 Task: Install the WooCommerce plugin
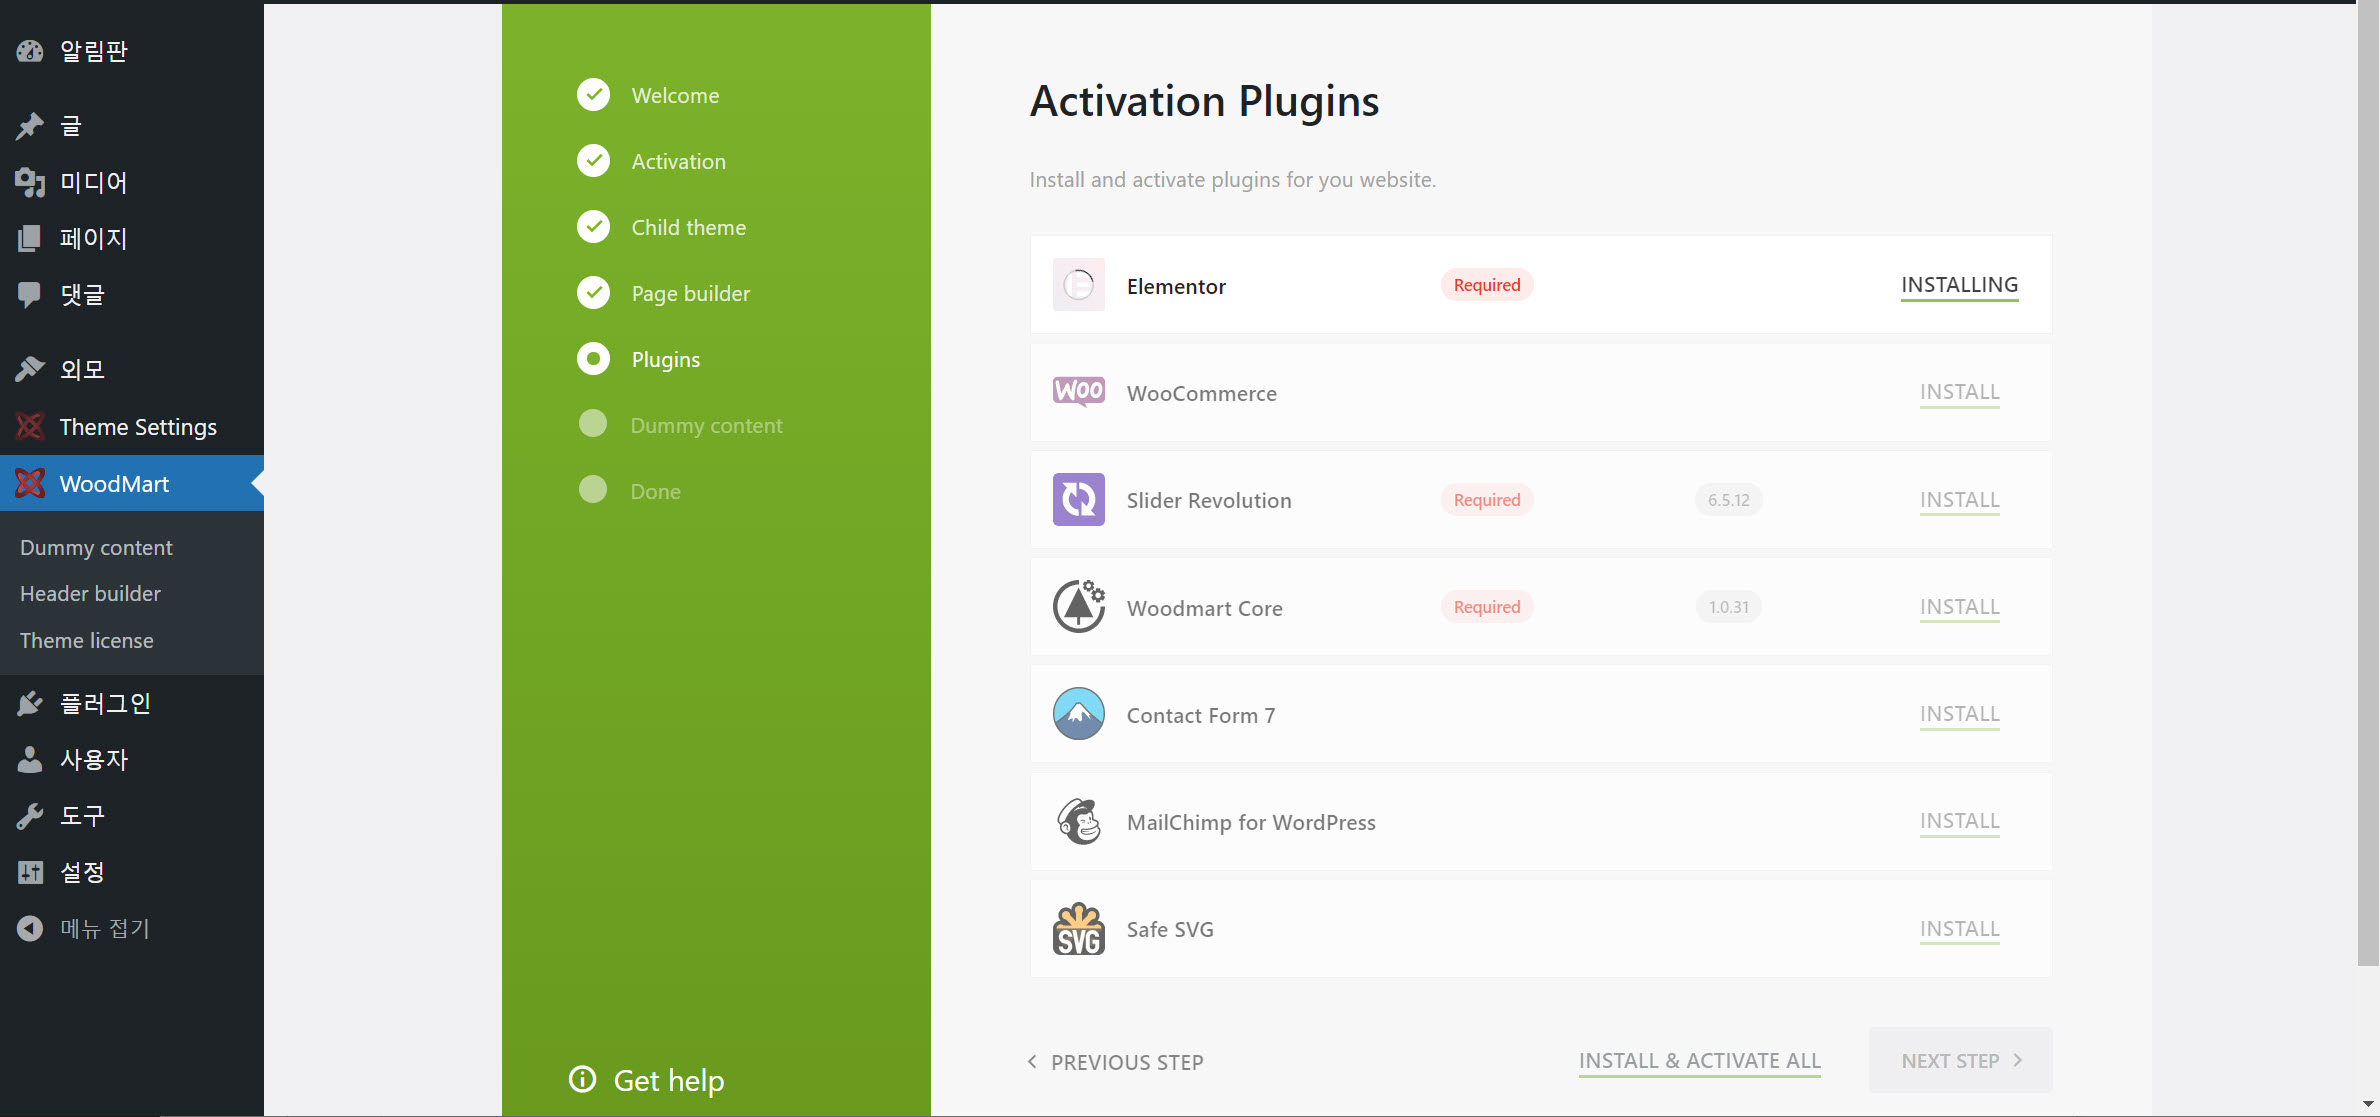[x=1958, y=392]
